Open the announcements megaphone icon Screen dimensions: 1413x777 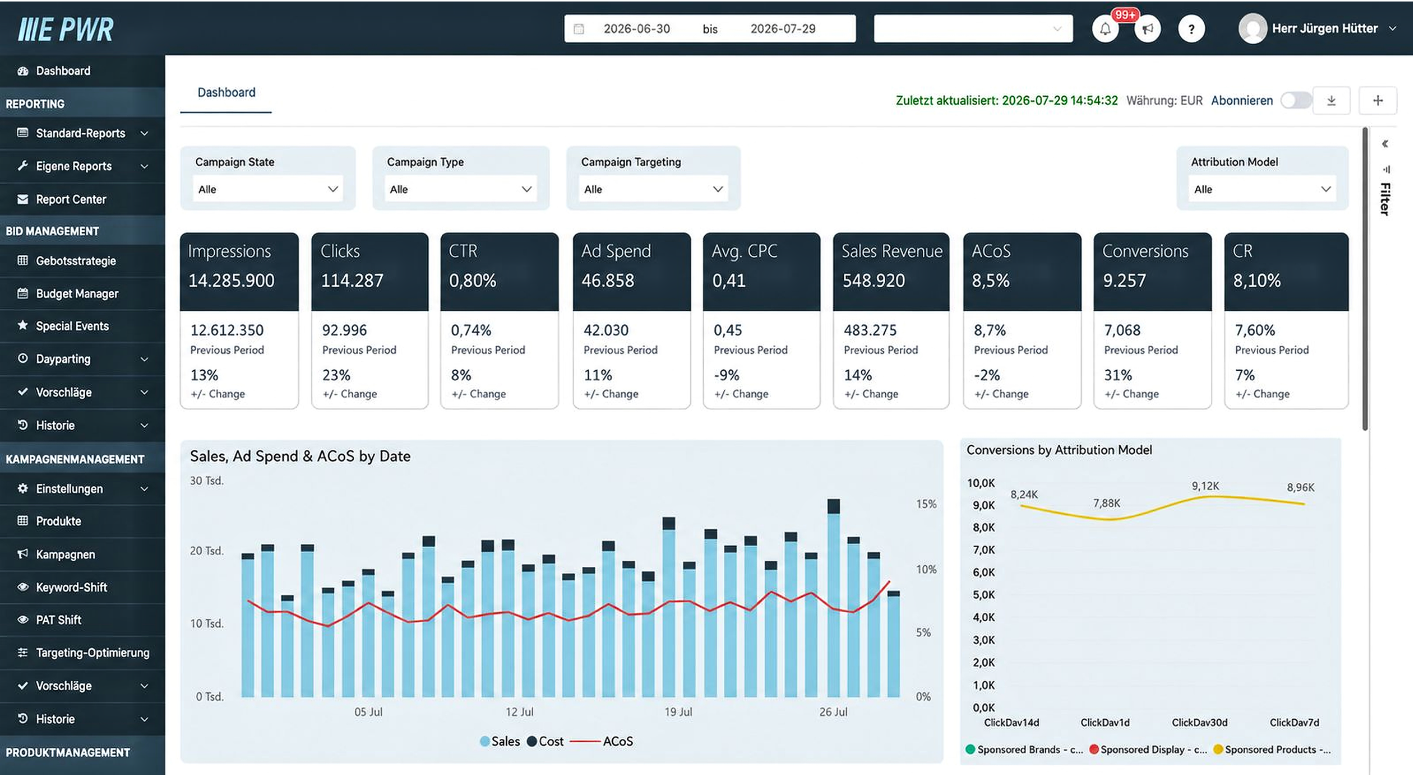[1148, 29]
